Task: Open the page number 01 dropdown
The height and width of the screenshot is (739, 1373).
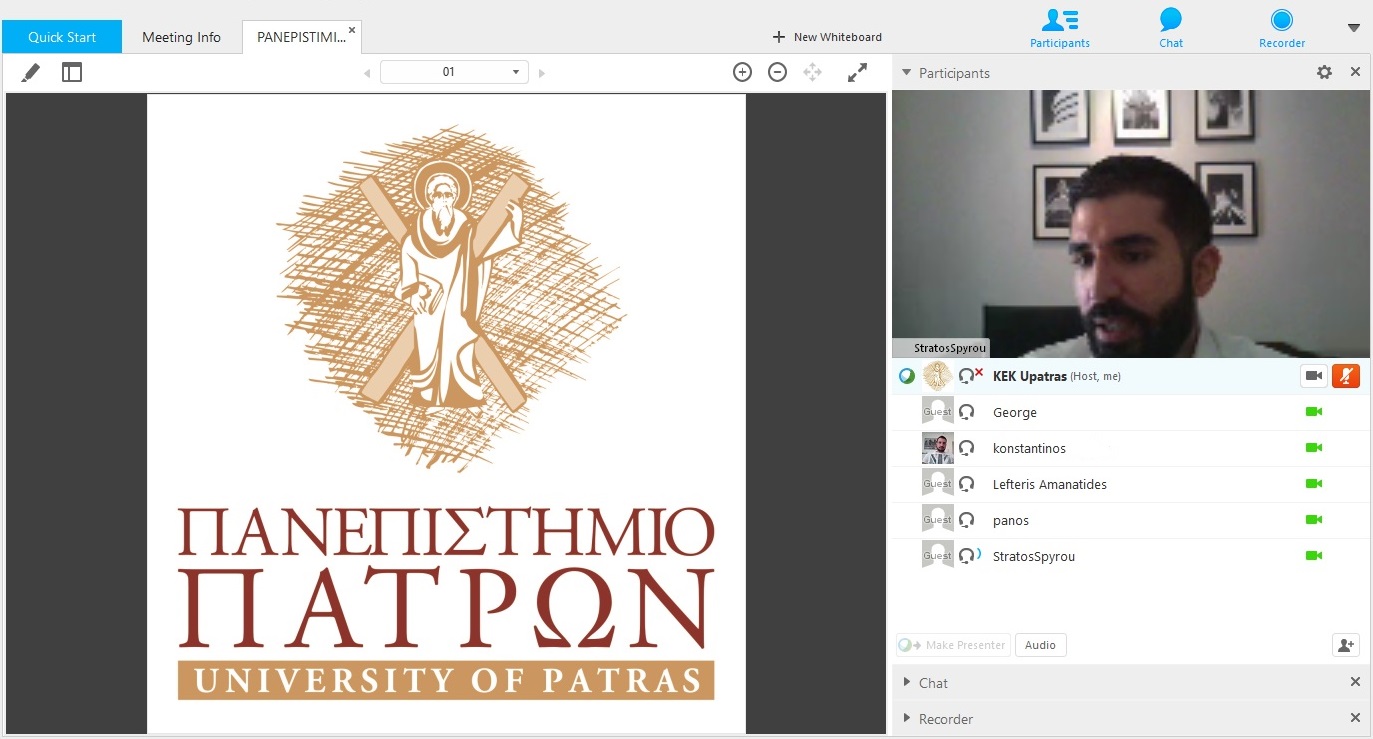Action: pyautogui.click(x=455, y=72)
